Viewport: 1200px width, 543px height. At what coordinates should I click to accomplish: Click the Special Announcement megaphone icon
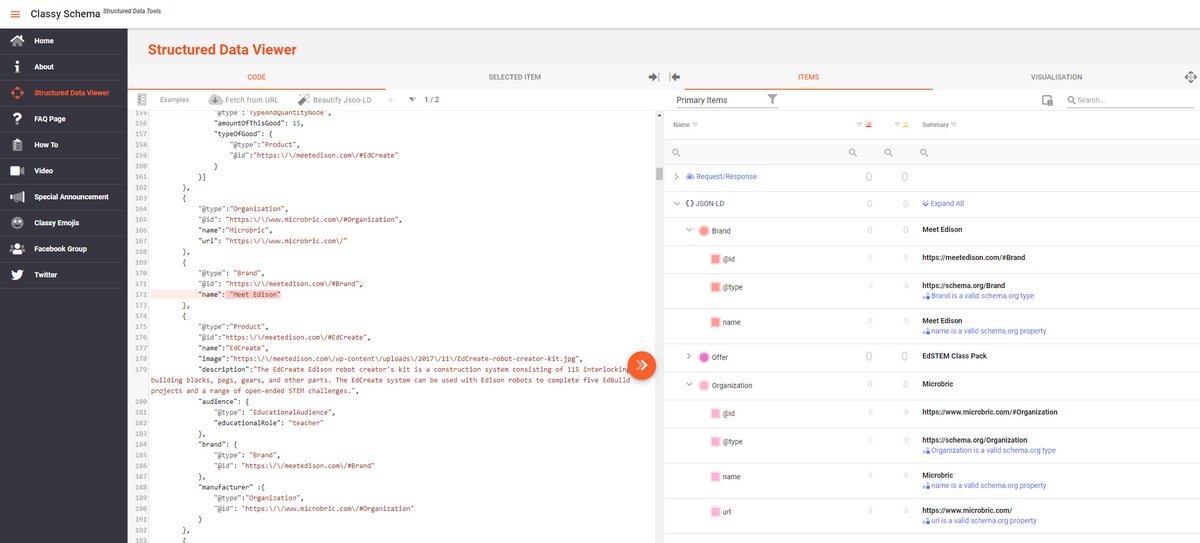[17, 197]
